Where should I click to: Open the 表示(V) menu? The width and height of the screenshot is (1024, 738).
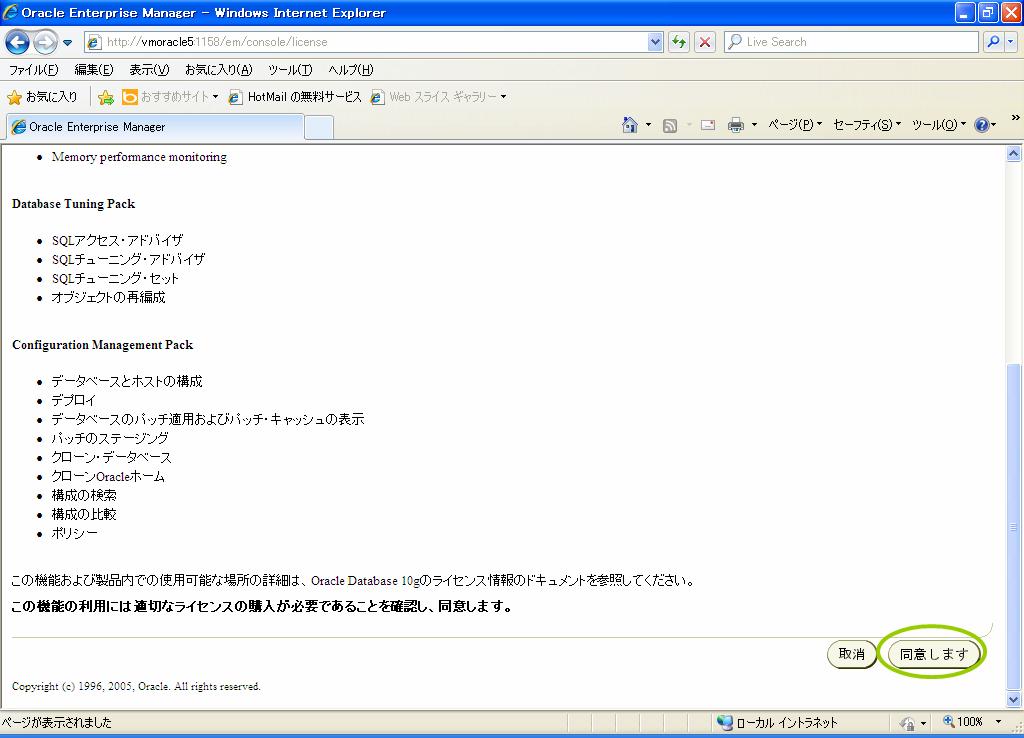pyautogui.click(x=149, y=70)
